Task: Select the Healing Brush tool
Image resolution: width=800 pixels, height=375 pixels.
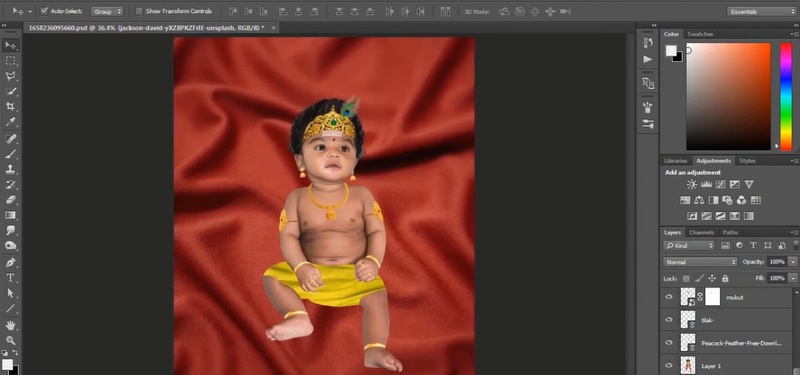Action: [10, 138]
